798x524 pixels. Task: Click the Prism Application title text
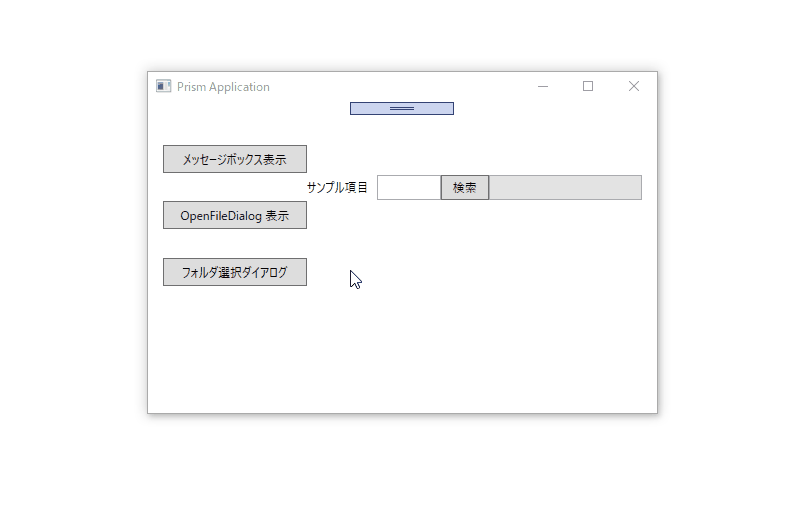[x=223, y=87]
